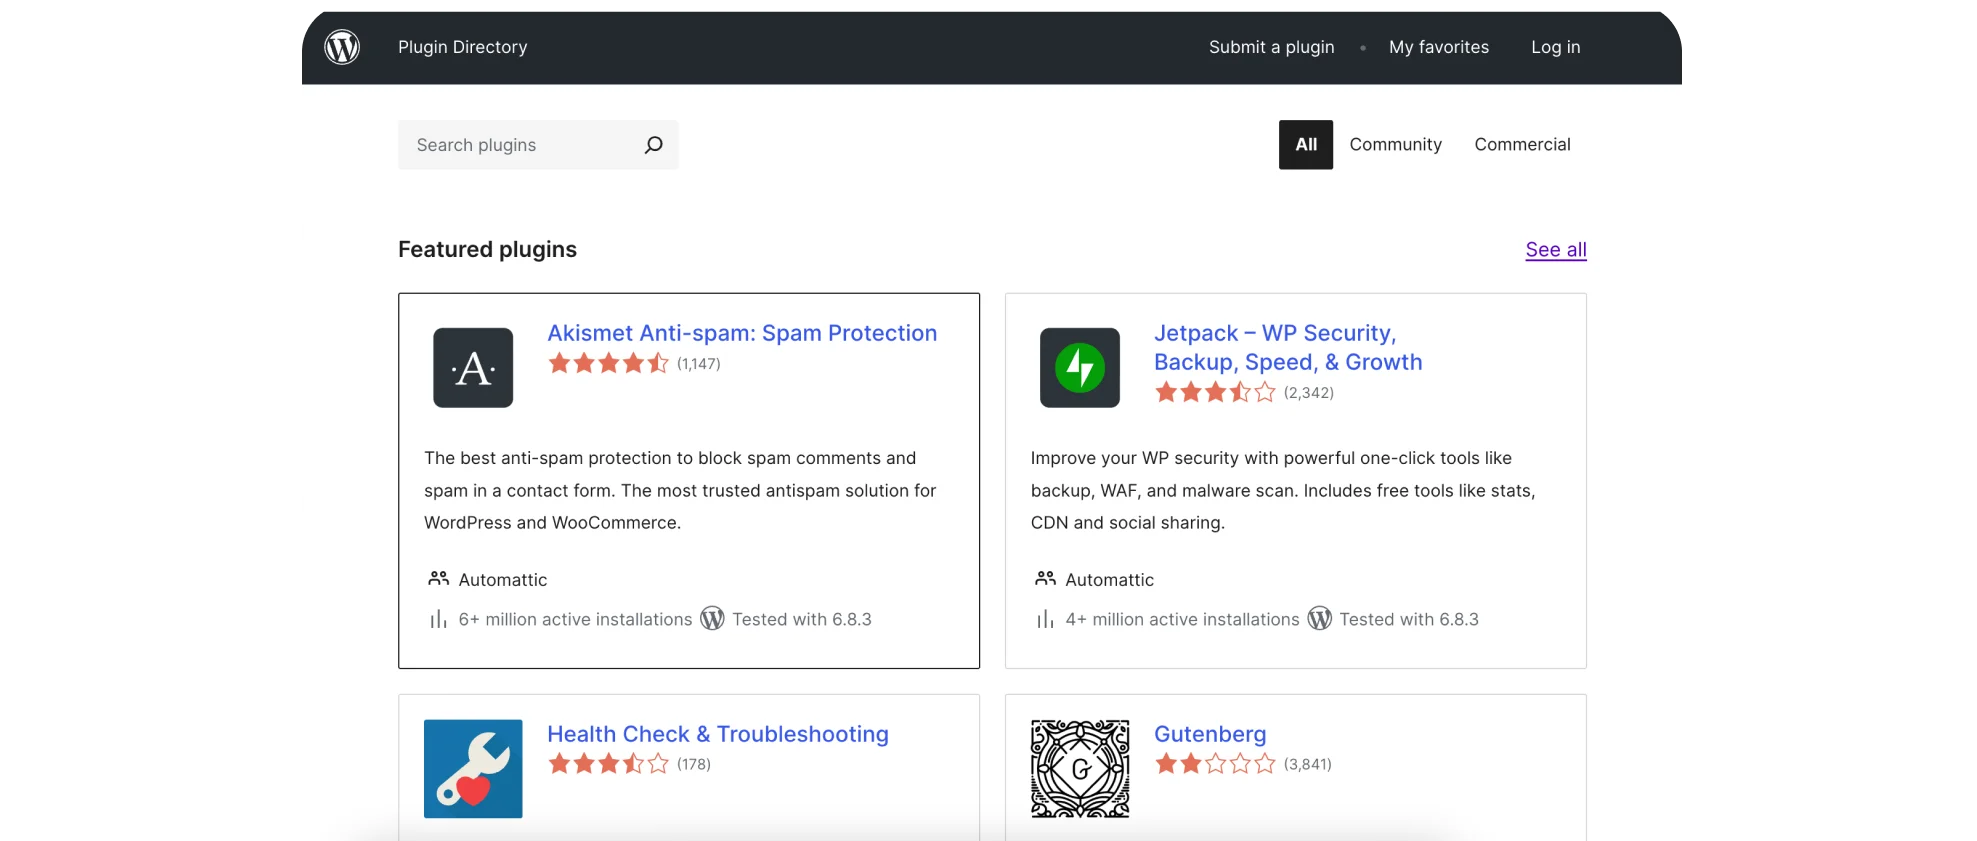Click the Jetpack star rating
Image resolution: width=1977 pixels, height=841 pixels.
1215,392
